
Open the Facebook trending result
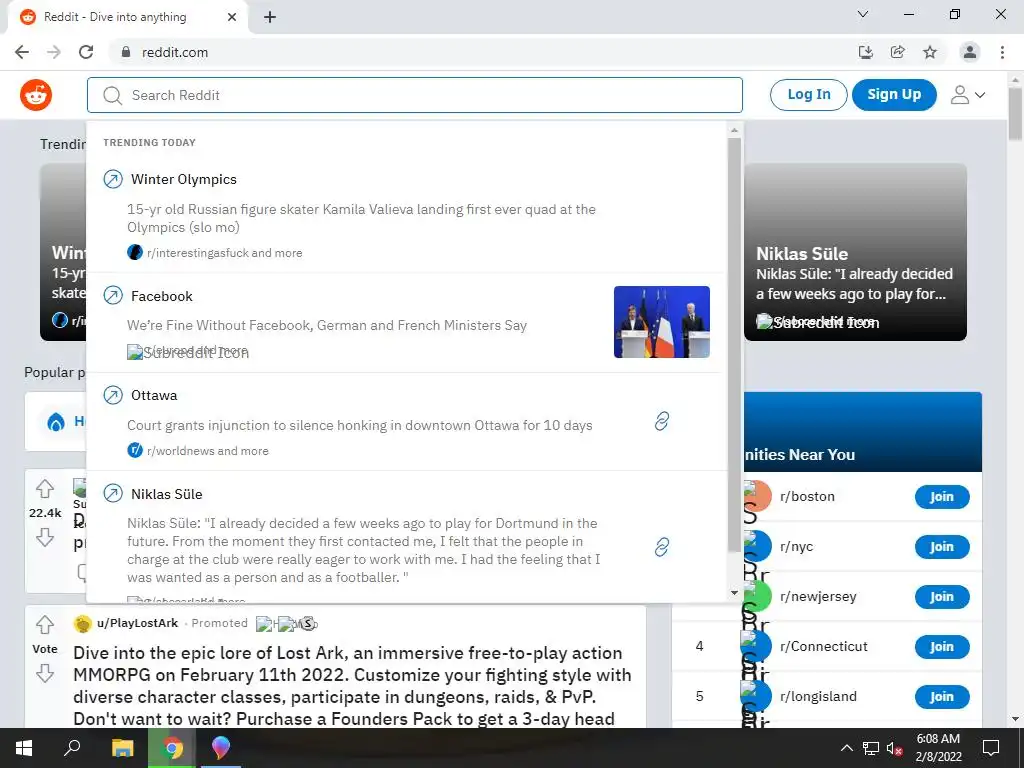pyautogui.click(x=406, y=323)
